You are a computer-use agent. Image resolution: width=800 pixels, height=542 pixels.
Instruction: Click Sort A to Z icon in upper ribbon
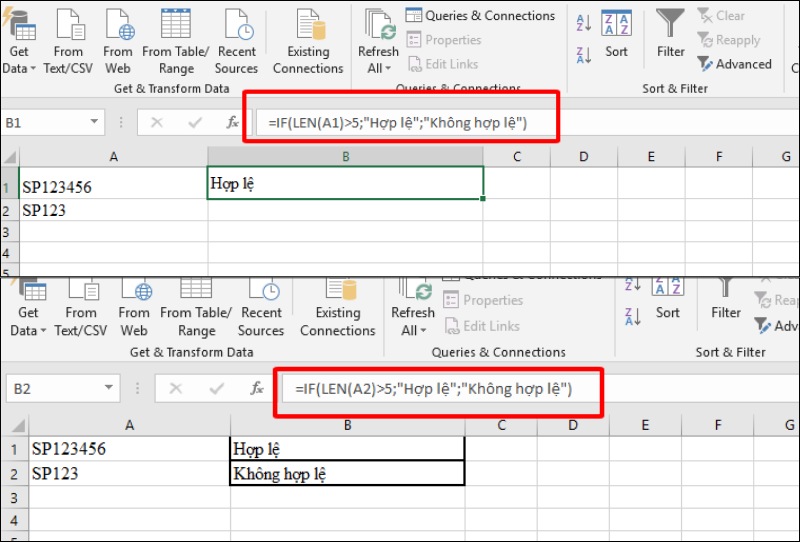[585, 21]
